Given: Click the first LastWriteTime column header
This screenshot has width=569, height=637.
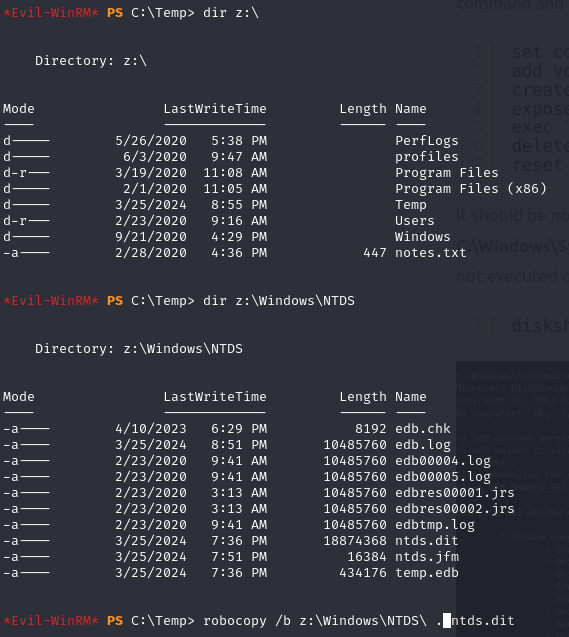Looking at the screenshot, I should pos(215,109).
